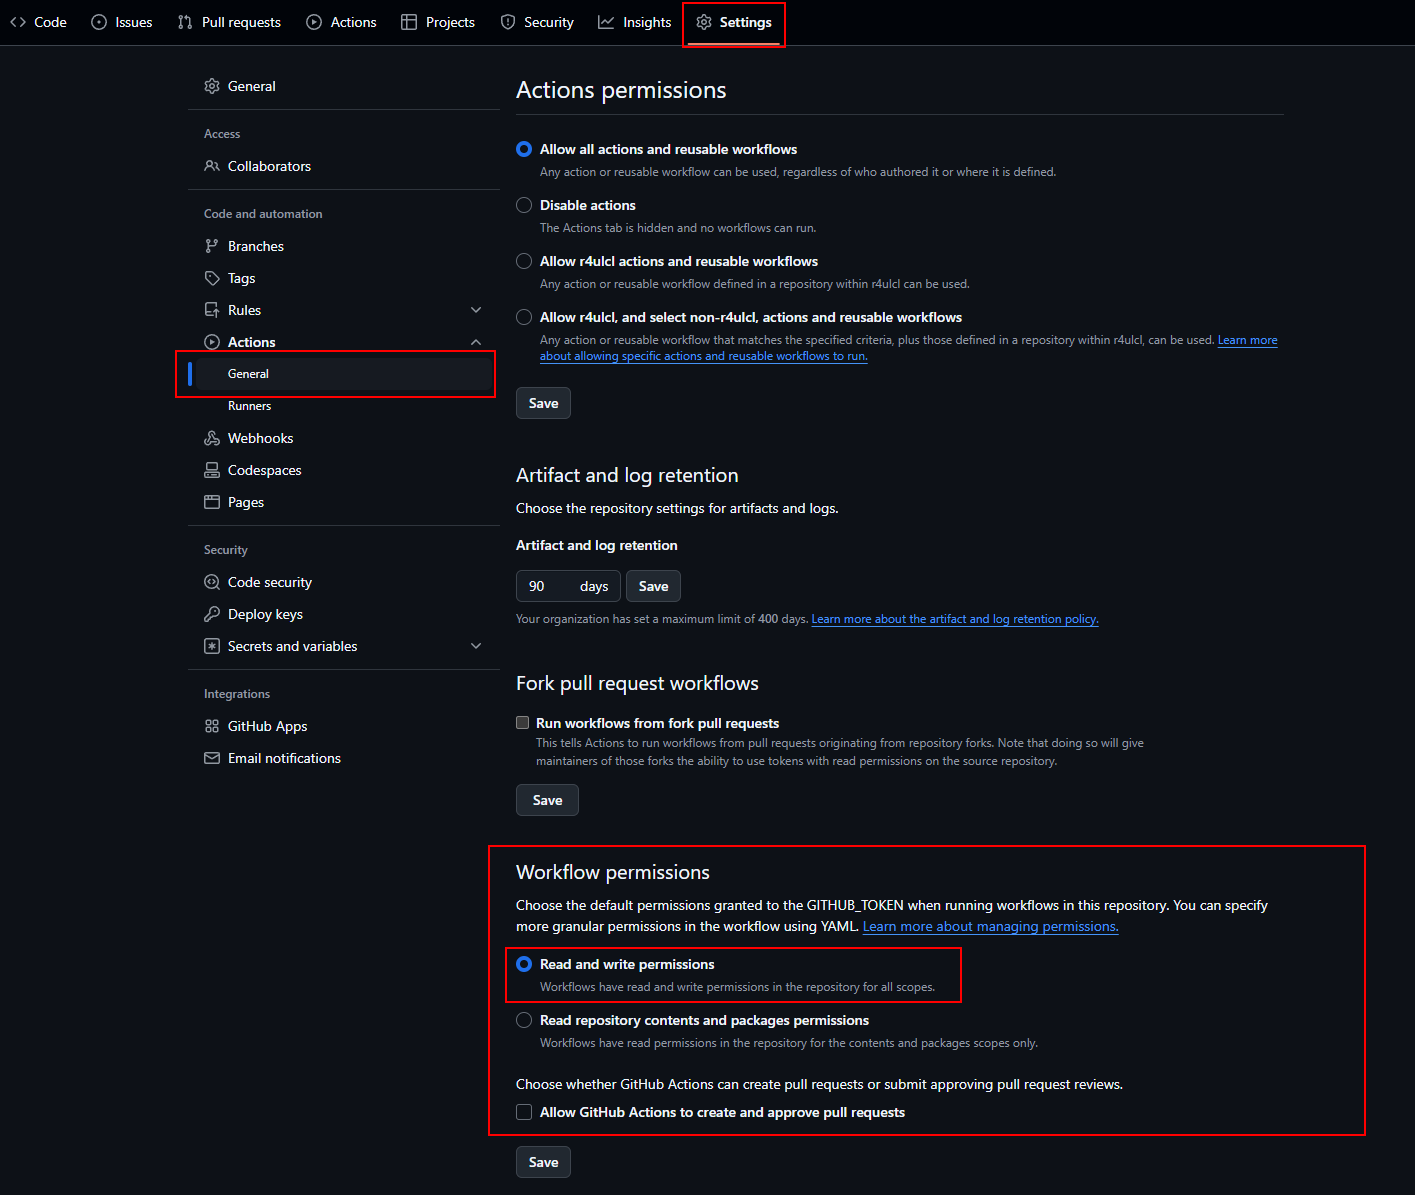Viewport: 1415px width, 1195px height.
Task: Select the Webhooks icon in sidebar
Action: pyautogui.click(x=212, y=437)
